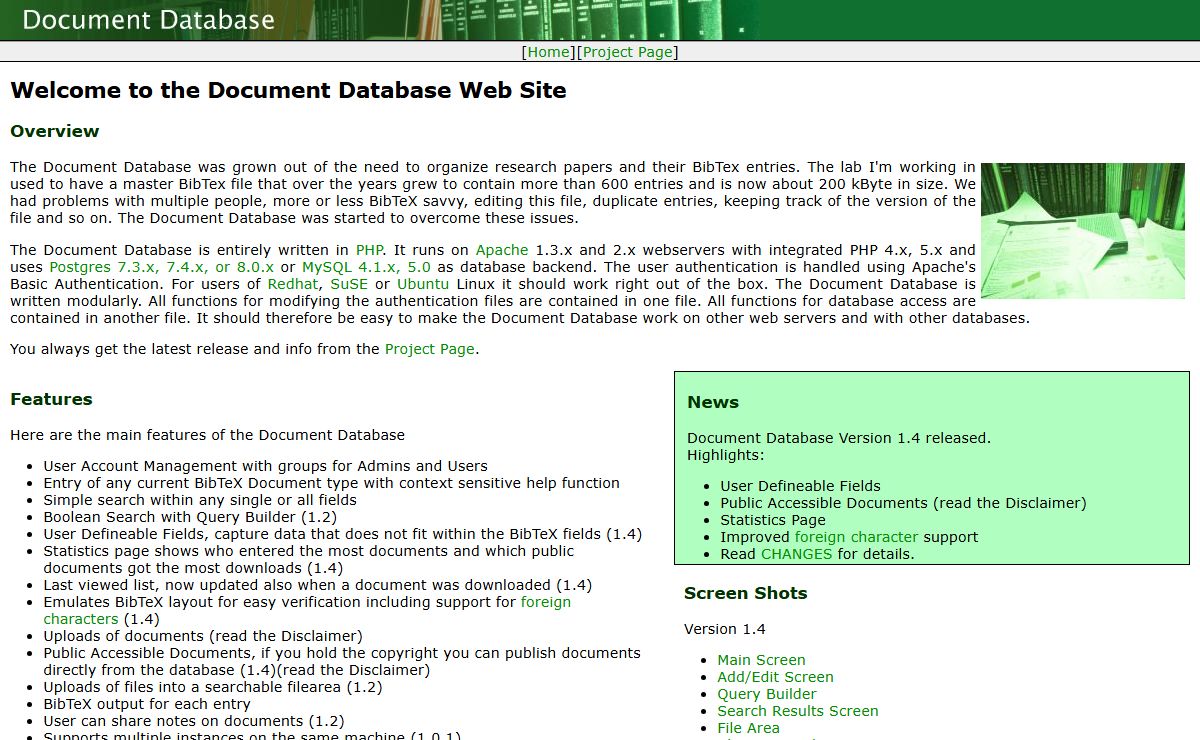Click 'Simple search within any single or all fields'
The image size is (1200, 740).
click(x=200, y=500)
